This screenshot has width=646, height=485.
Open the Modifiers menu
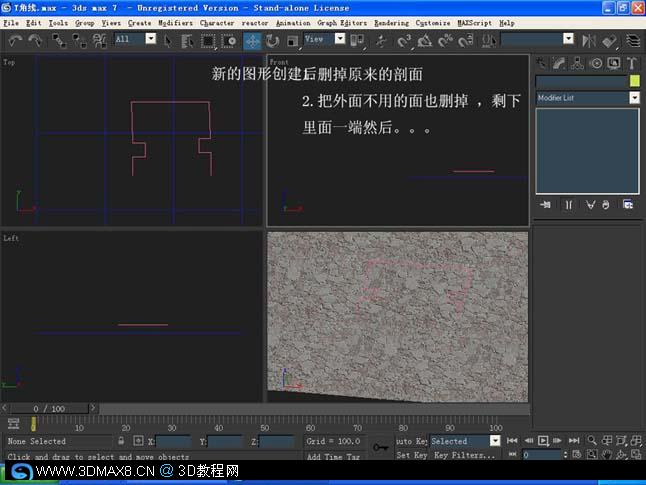[x=175, y=23]
